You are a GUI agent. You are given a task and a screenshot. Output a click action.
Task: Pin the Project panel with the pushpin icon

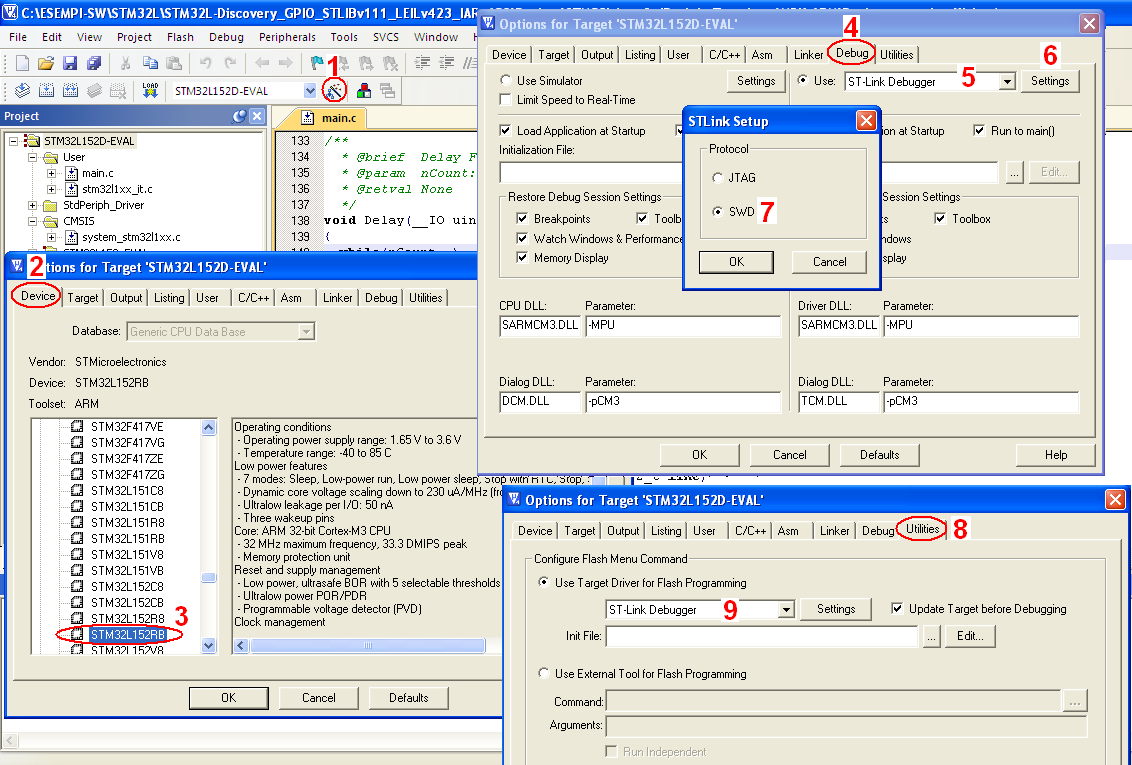[240, 116]
